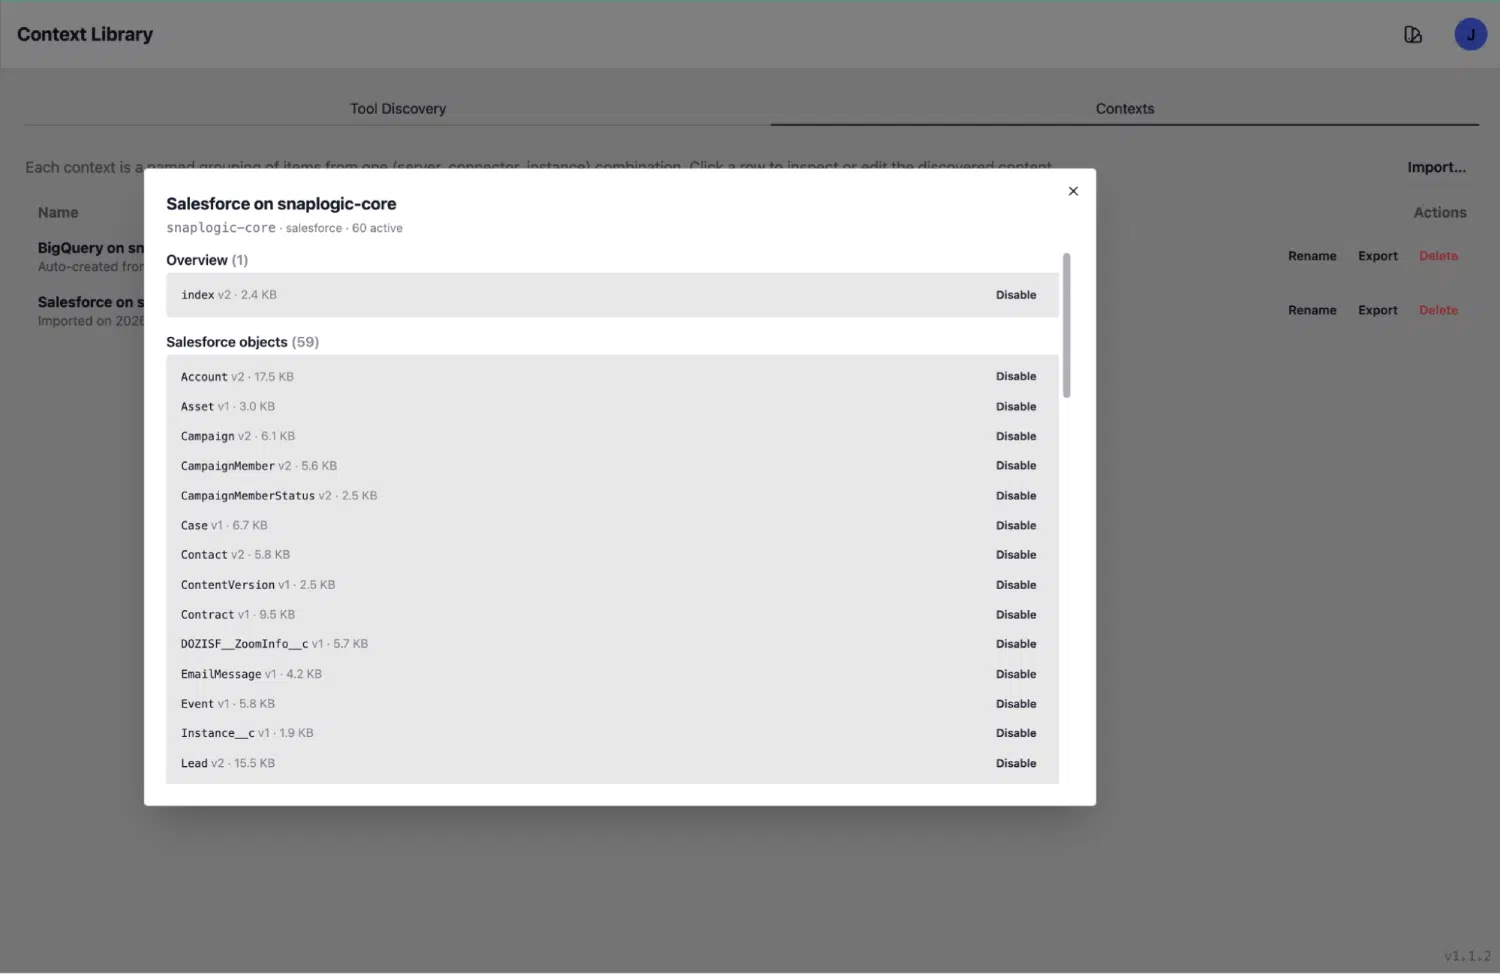Screen dimensions: 1500x974
Task: Rename the Salesforce context
Action: point(1312,310)
